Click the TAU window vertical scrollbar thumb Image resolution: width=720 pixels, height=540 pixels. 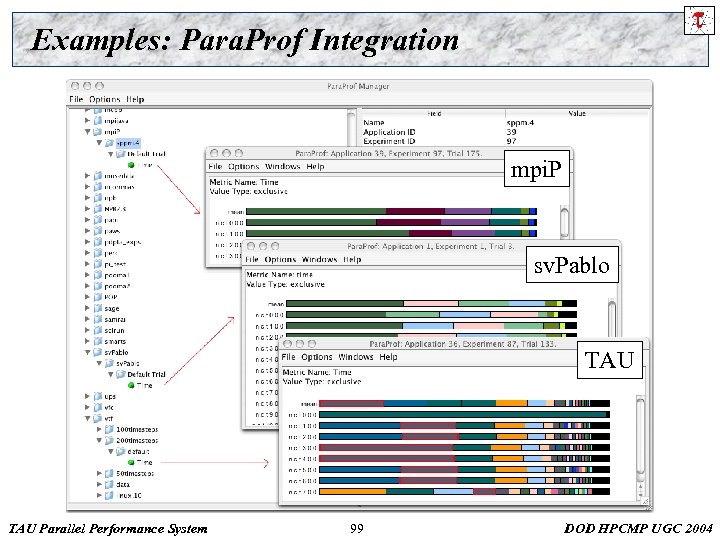640,435
